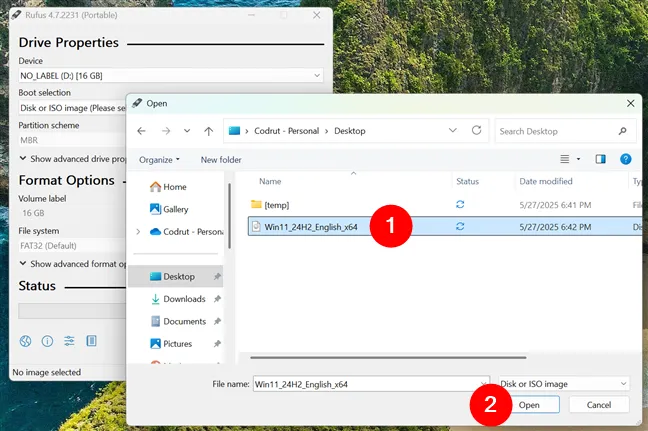Toggle the preview pane icon
Image resolution: width=648 pixels, height=431 pixels.
pyautogui.click(x=600, y=159)
